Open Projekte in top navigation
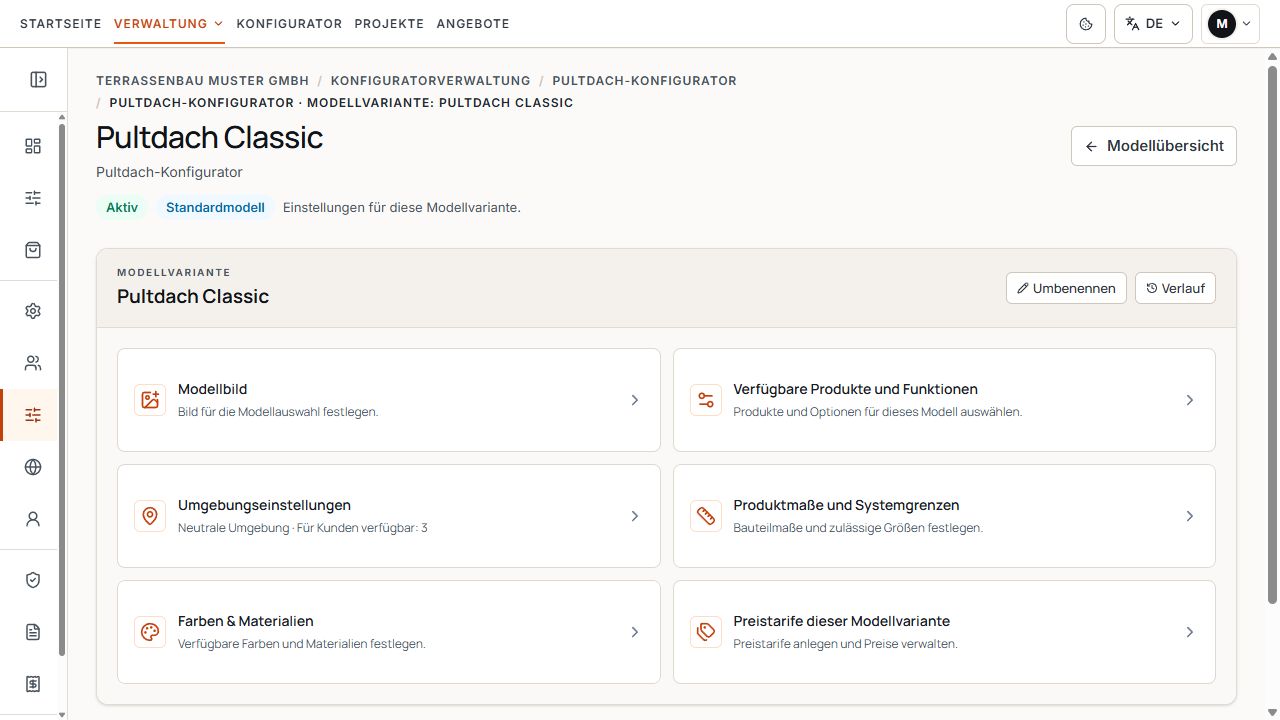Image resolution: width=1280 pixels, height=720 pixels. coord(389,23)
